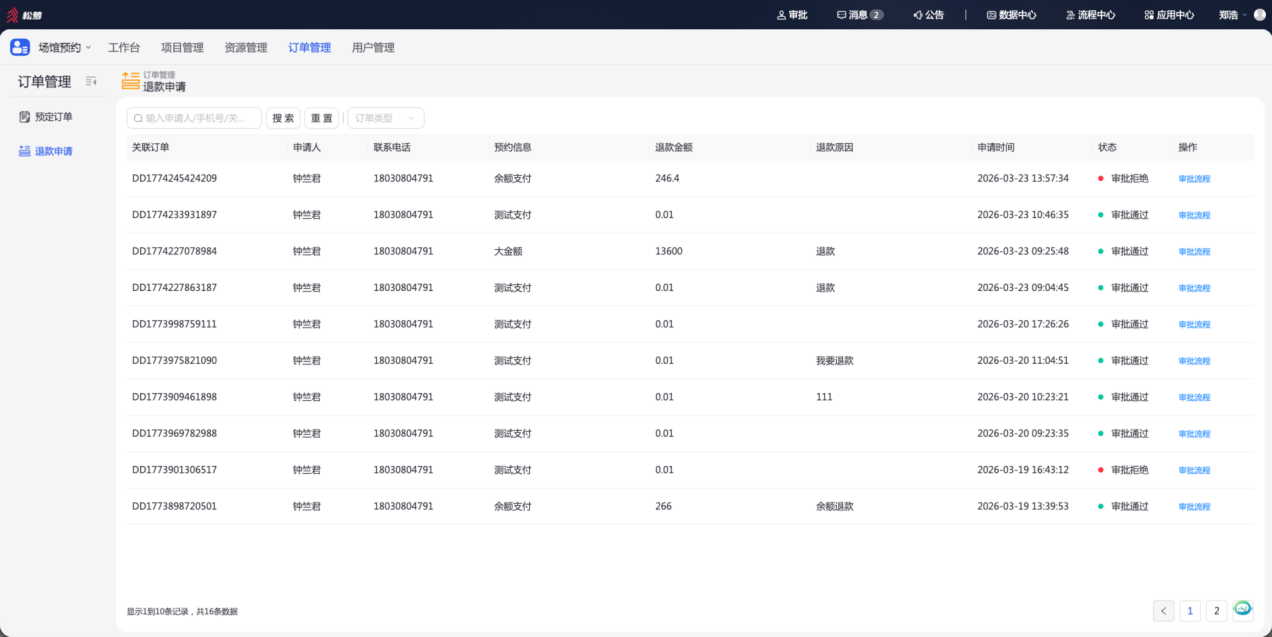Switch to the 资源管理 tab
1272x637 pixels.
246,47
